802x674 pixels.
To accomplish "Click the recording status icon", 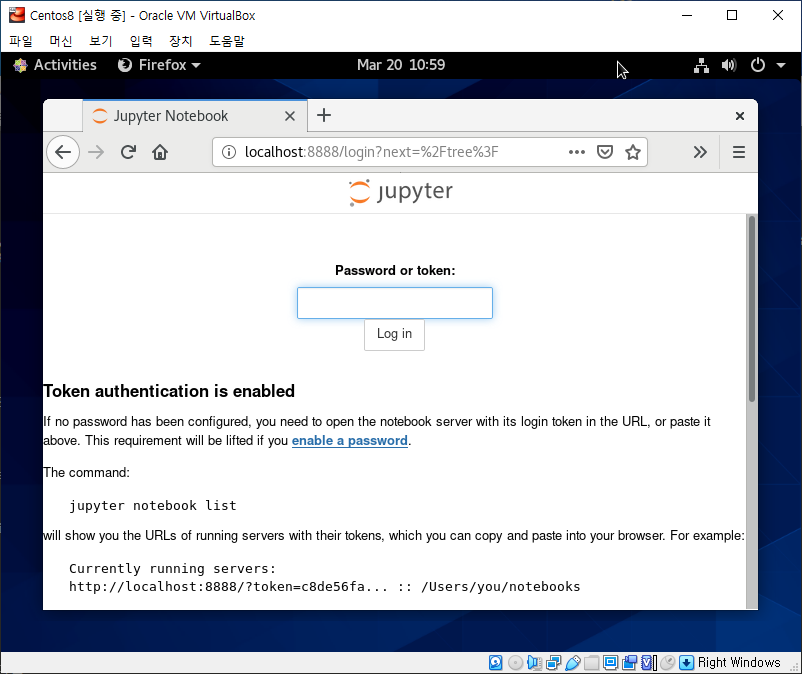I will 630,663.
